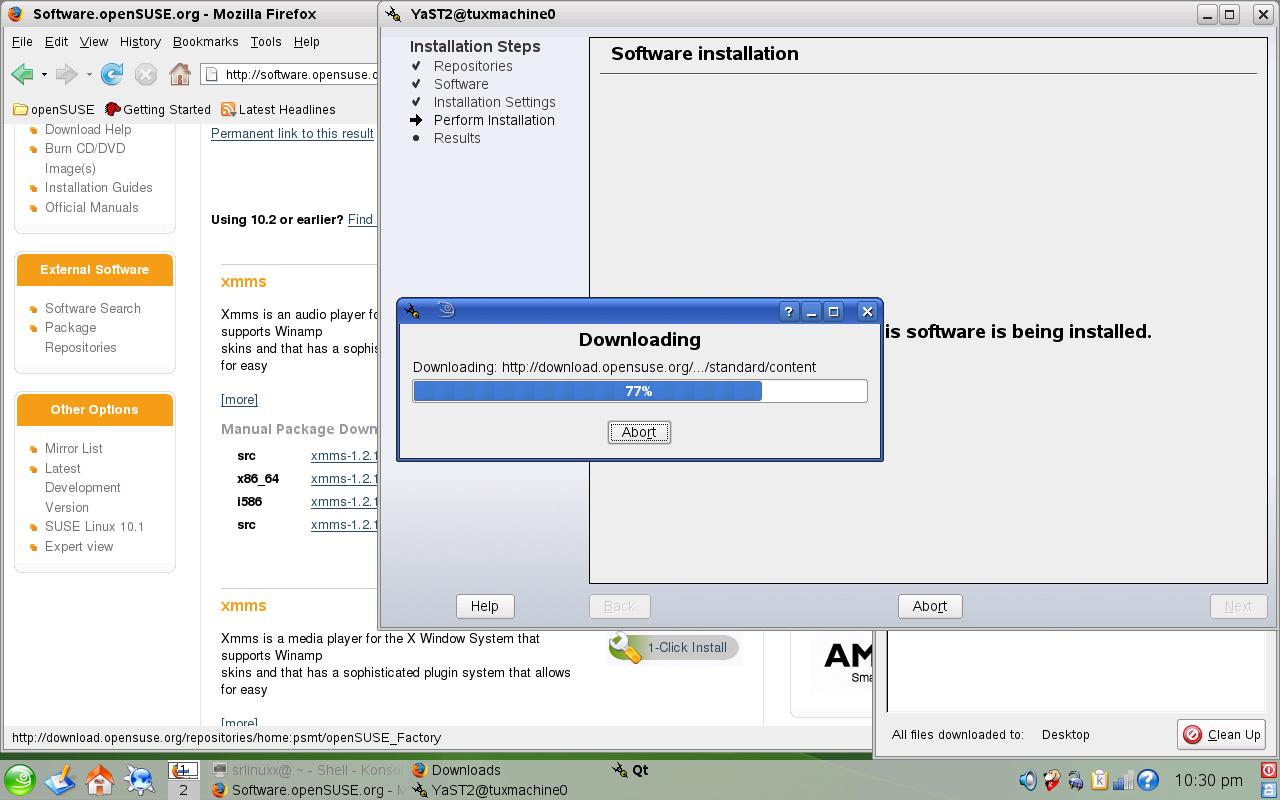Open the desktop/pencil panel icon

60,780
